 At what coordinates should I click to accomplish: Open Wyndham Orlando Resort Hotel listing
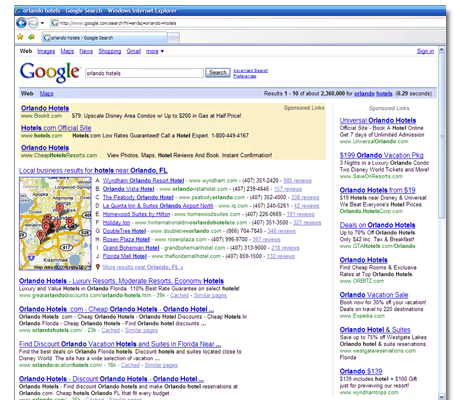click(x=143, y=181)
